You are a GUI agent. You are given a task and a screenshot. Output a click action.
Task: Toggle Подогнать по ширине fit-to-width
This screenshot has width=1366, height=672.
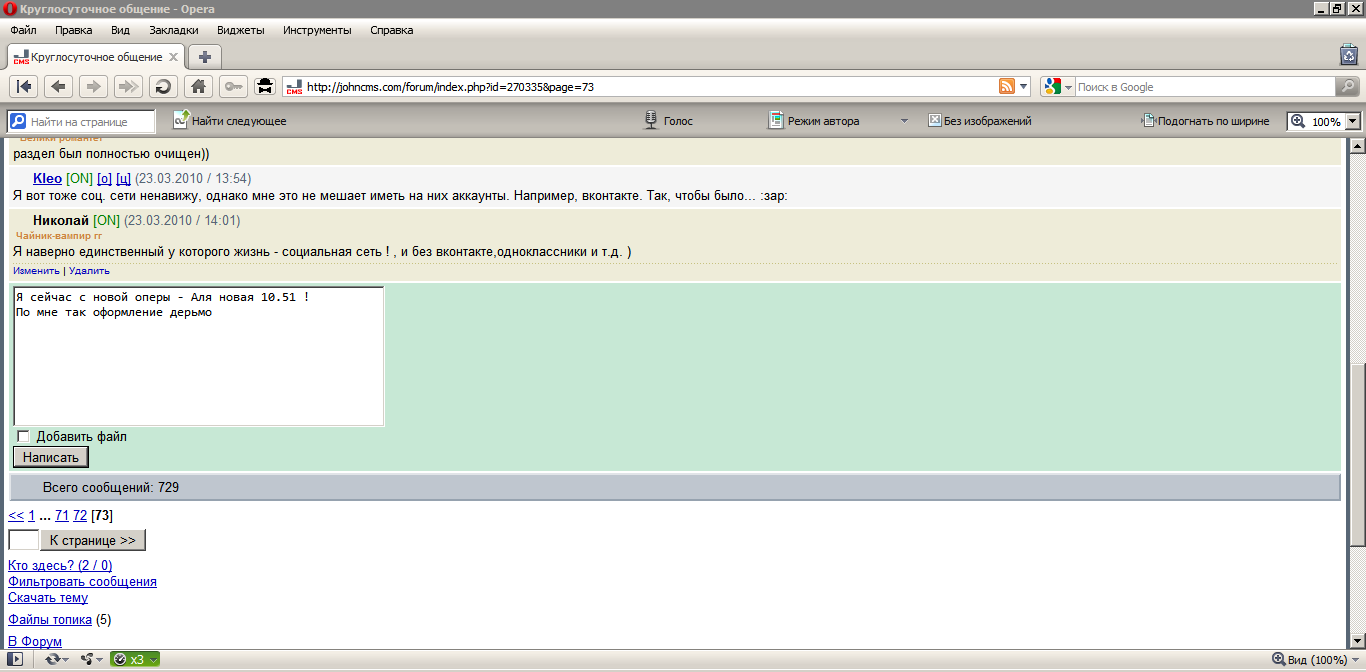pyautogui.click(x=1206, y=121)
